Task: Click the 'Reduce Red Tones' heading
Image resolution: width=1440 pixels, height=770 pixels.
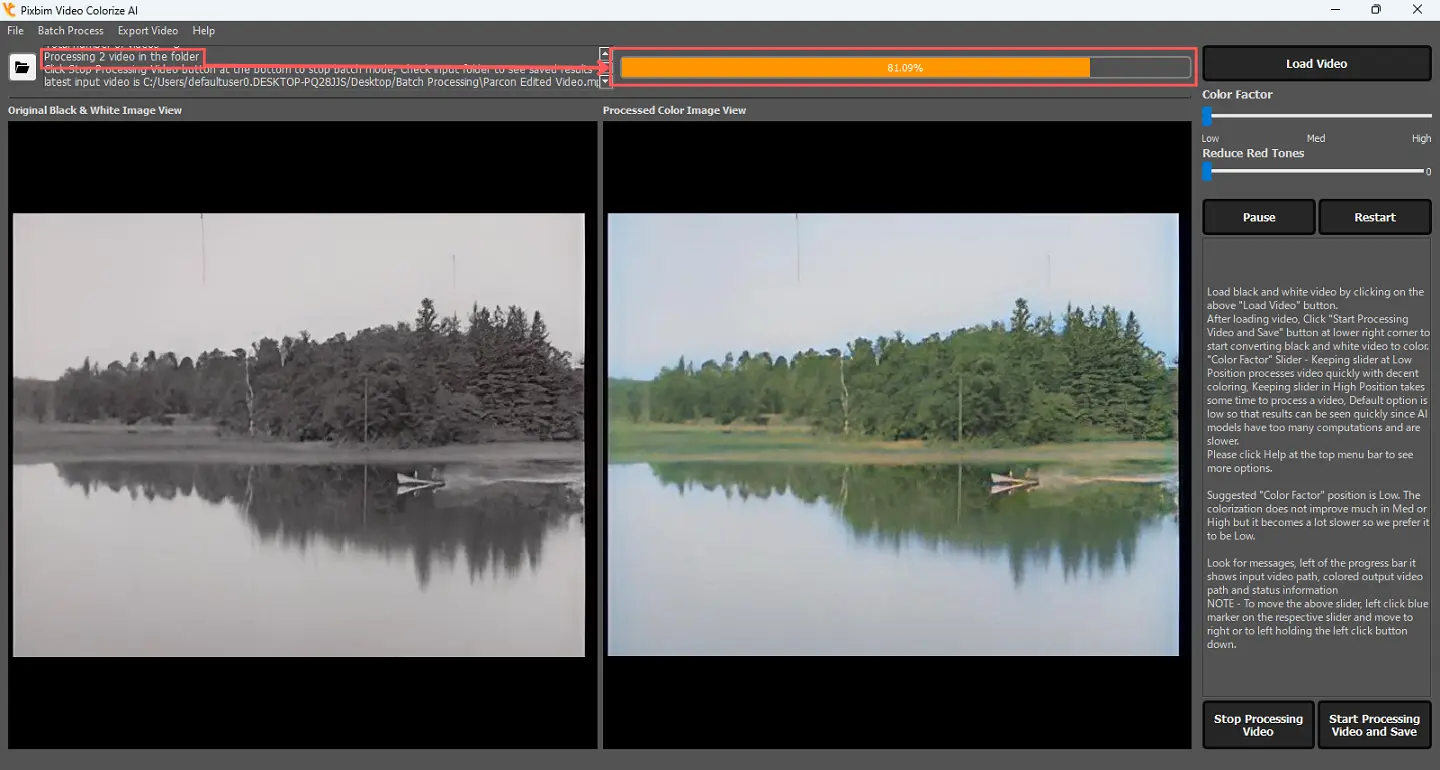Action: coord(1253,153)
